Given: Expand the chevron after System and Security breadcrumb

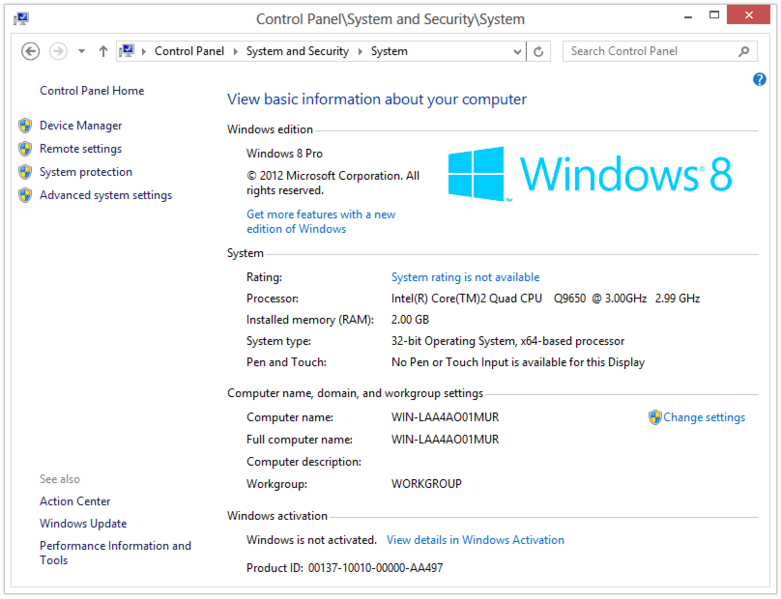Looking at the screenshot, I should 359,52.
